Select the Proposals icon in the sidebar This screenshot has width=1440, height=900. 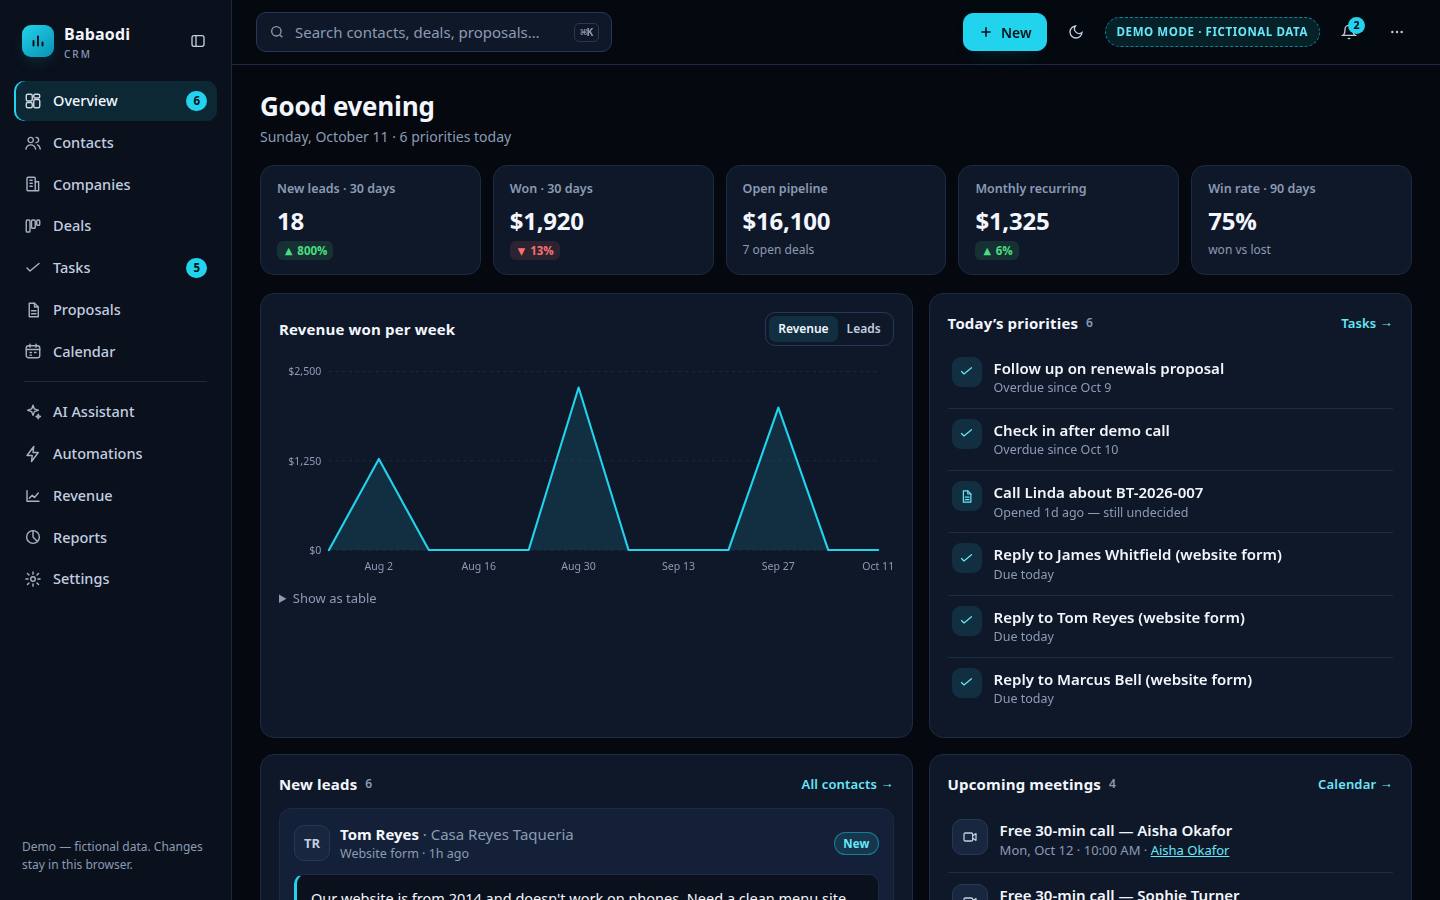click(x=33, y=310)
